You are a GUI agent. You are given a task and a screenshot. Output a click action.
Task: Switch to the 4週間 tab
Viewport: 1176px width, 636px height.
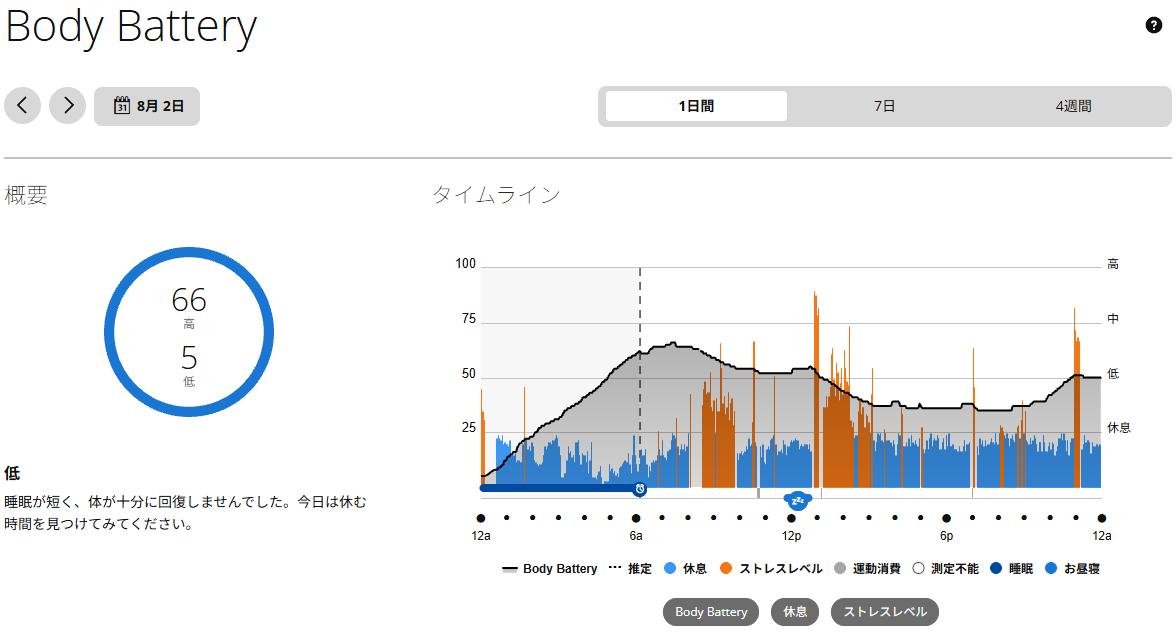tap(1073, 106)
